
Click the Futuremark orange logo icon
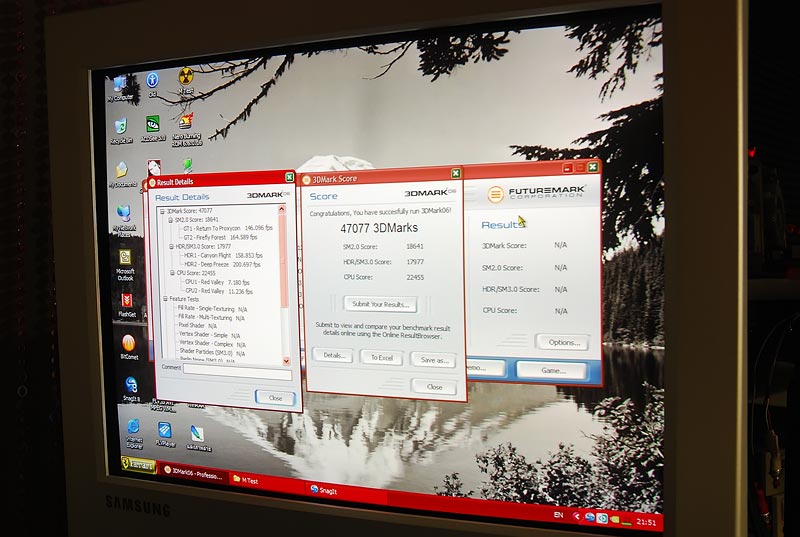[495, 194]
